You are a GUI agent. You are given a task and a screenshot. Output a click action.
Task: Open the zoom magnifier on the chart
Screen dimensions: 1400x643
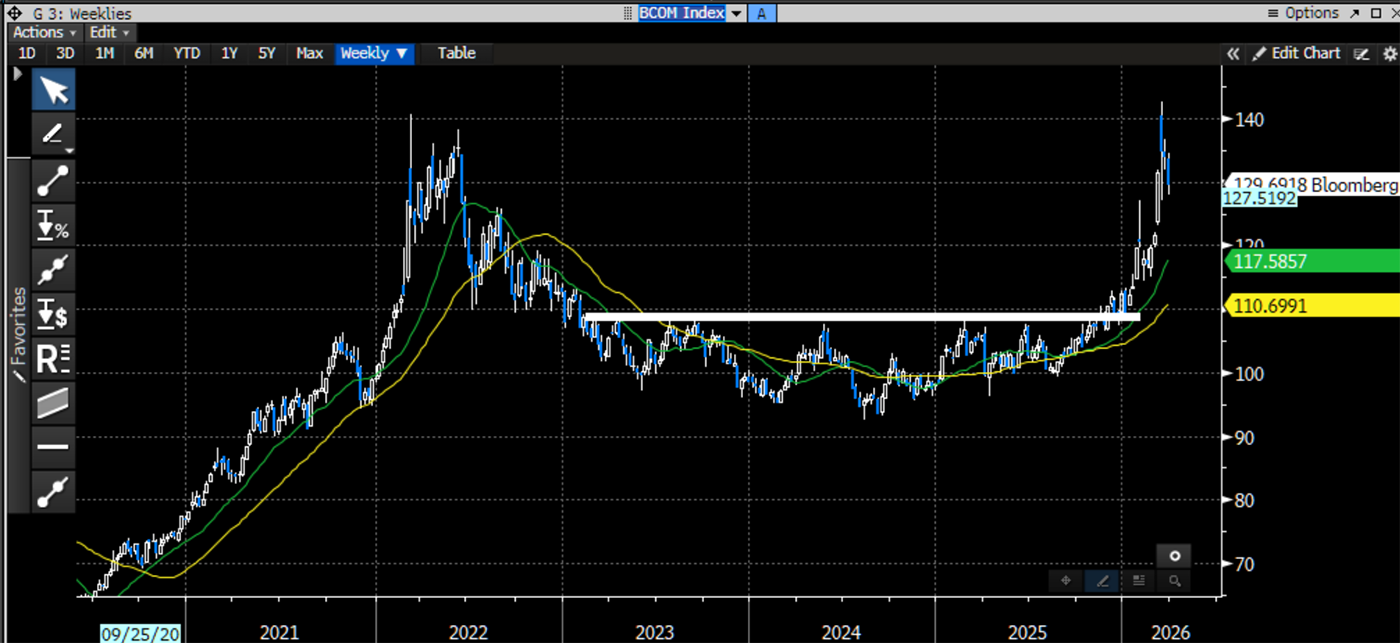(x=1174, y=581)
